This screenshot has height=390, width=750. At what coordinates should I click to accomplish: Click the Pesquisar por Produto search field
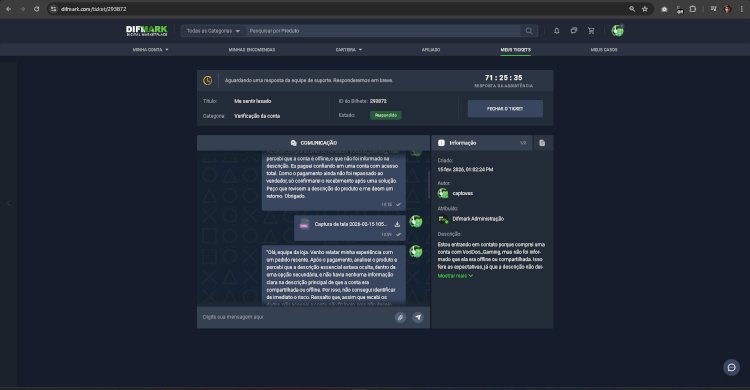pos(384,31)
